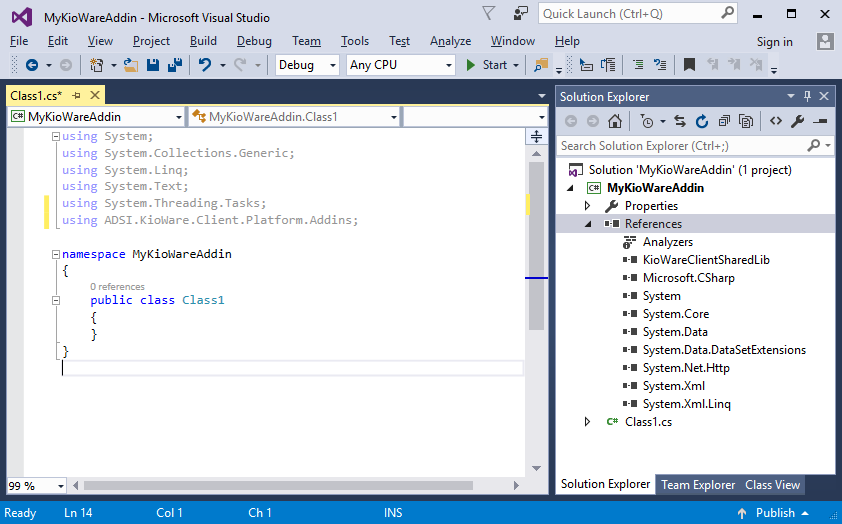Open the Project menu

[151, 41]
